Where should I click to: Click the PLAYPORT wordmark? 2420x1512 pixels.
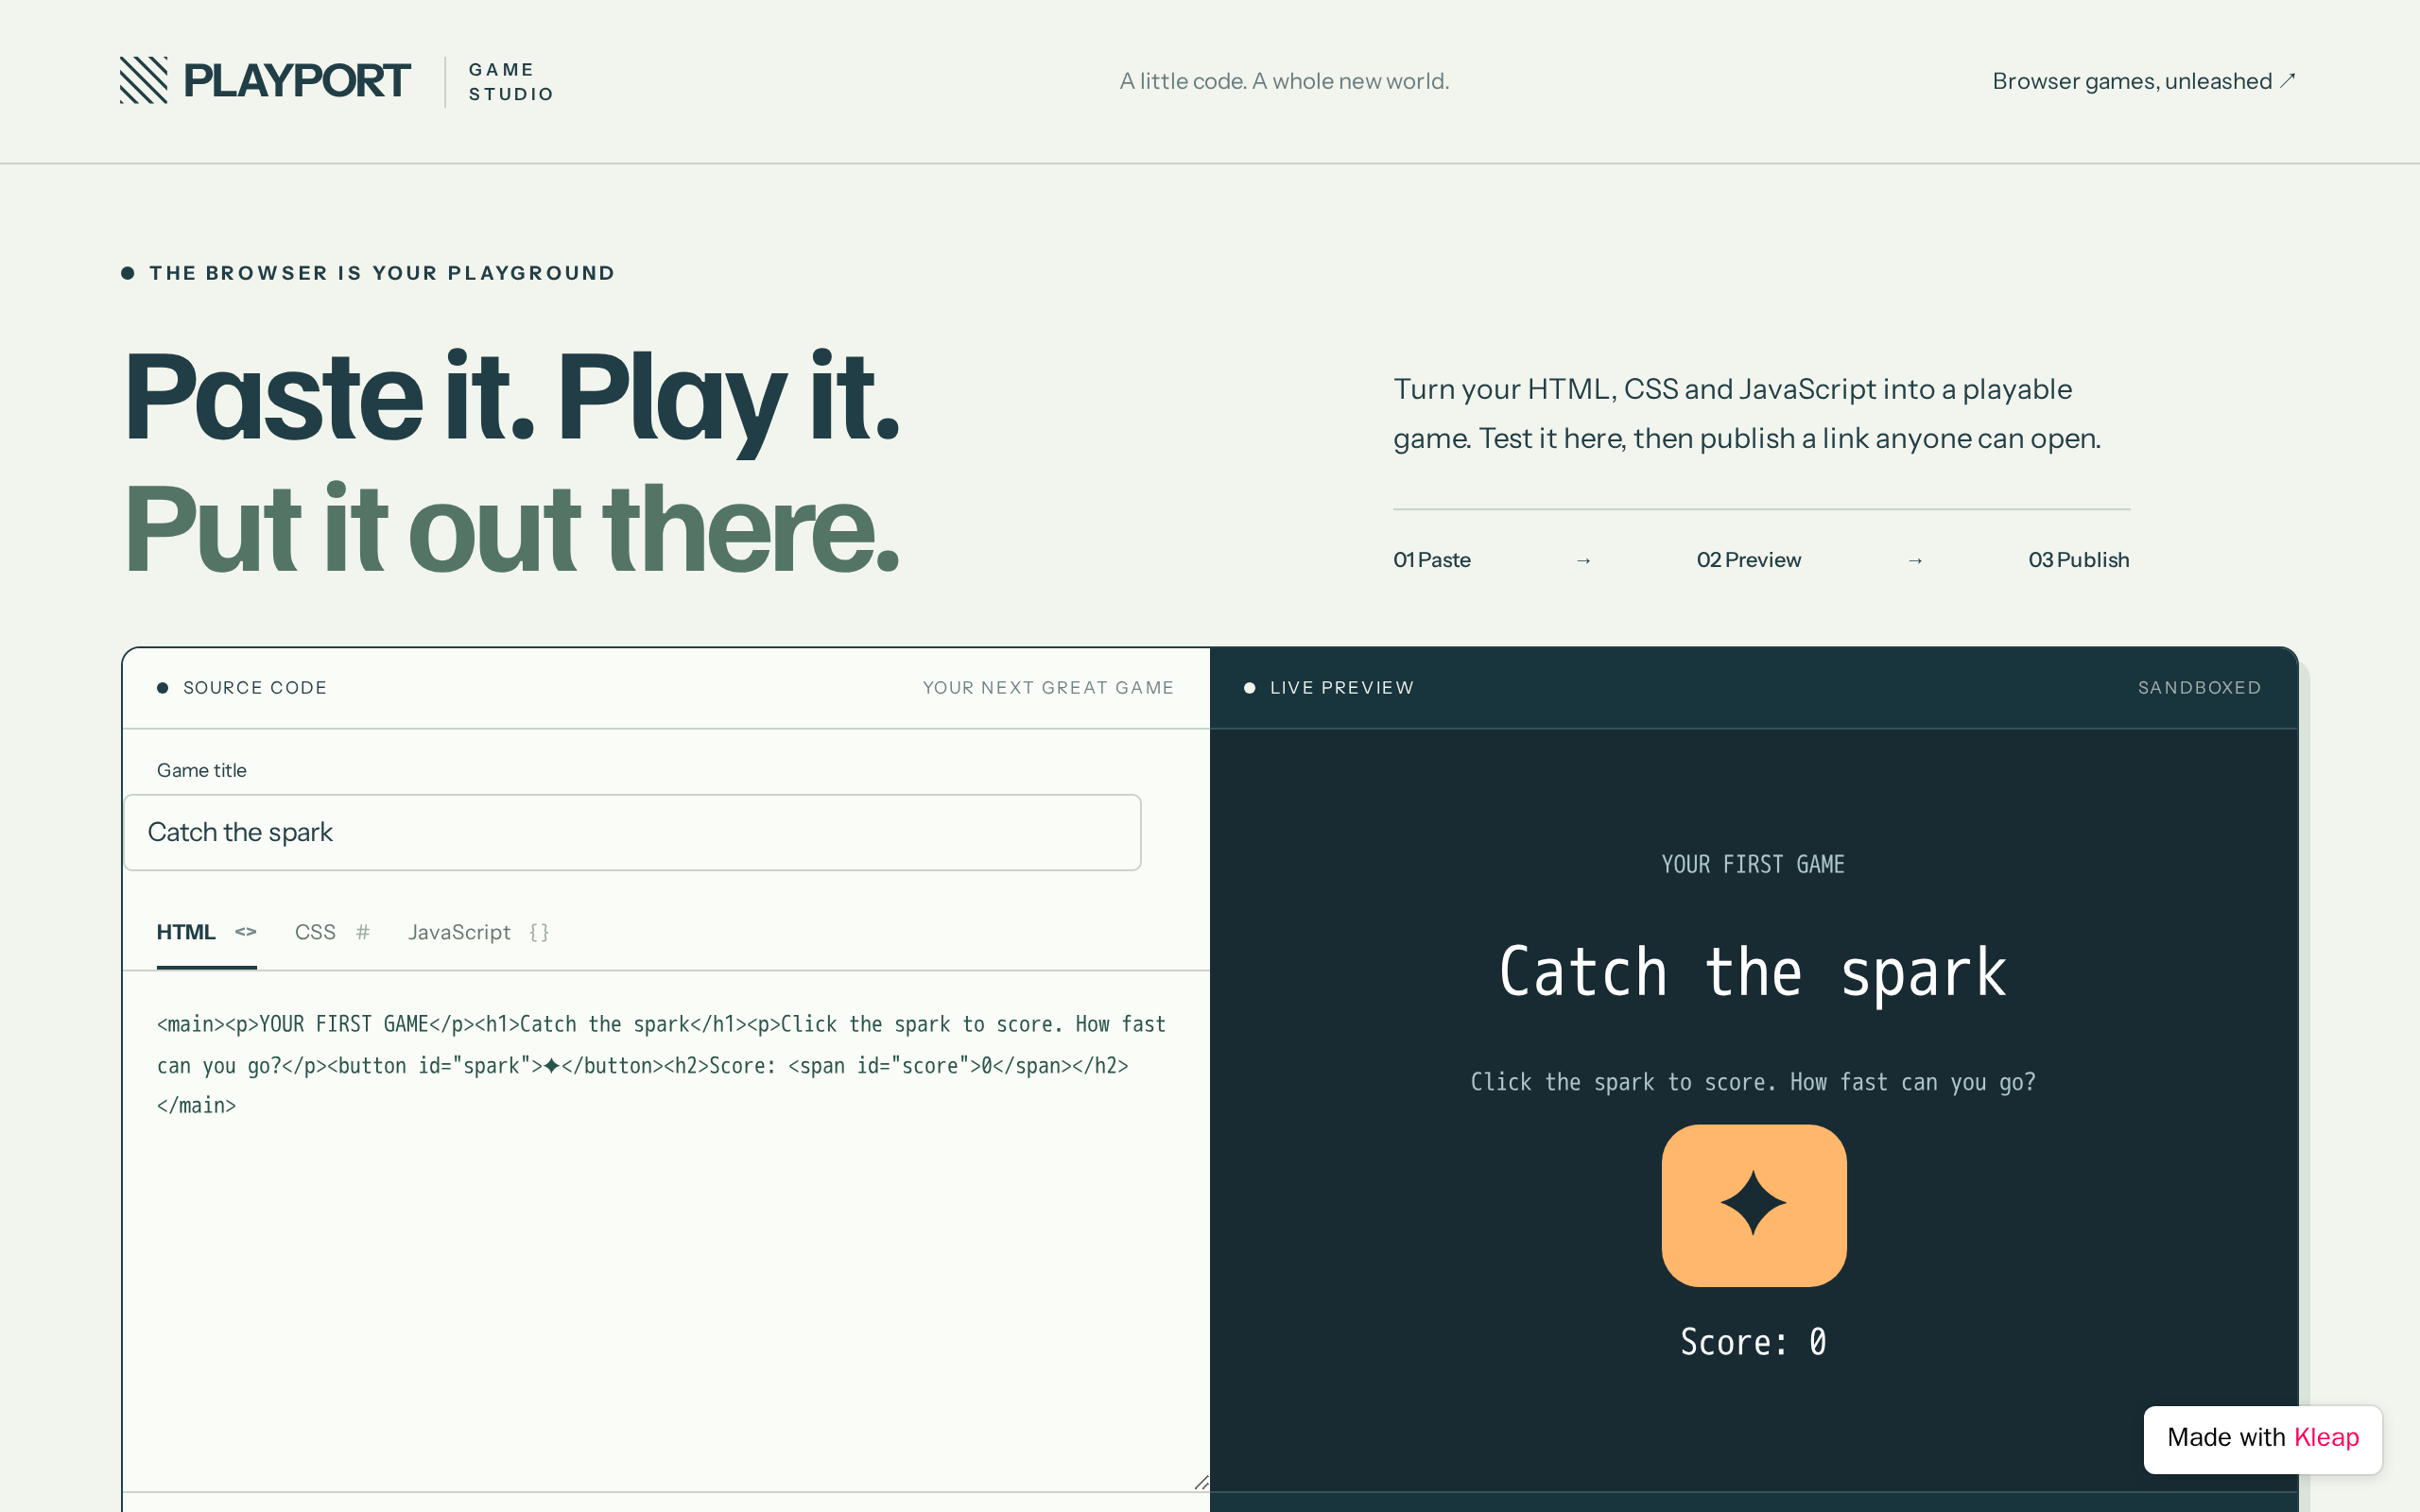tap(297, 80)
